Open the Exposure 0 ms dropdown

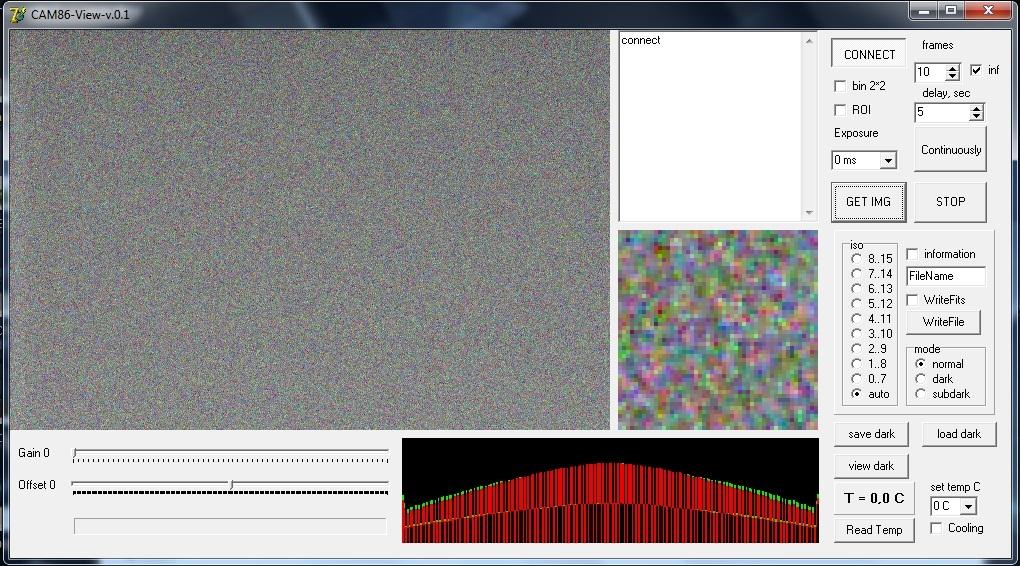[x=887, y=160]
